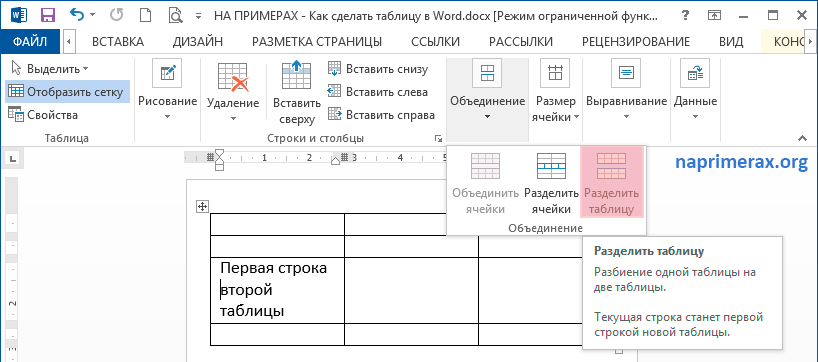
Task: Create a new blank document icon
Action: coord(146,15)
